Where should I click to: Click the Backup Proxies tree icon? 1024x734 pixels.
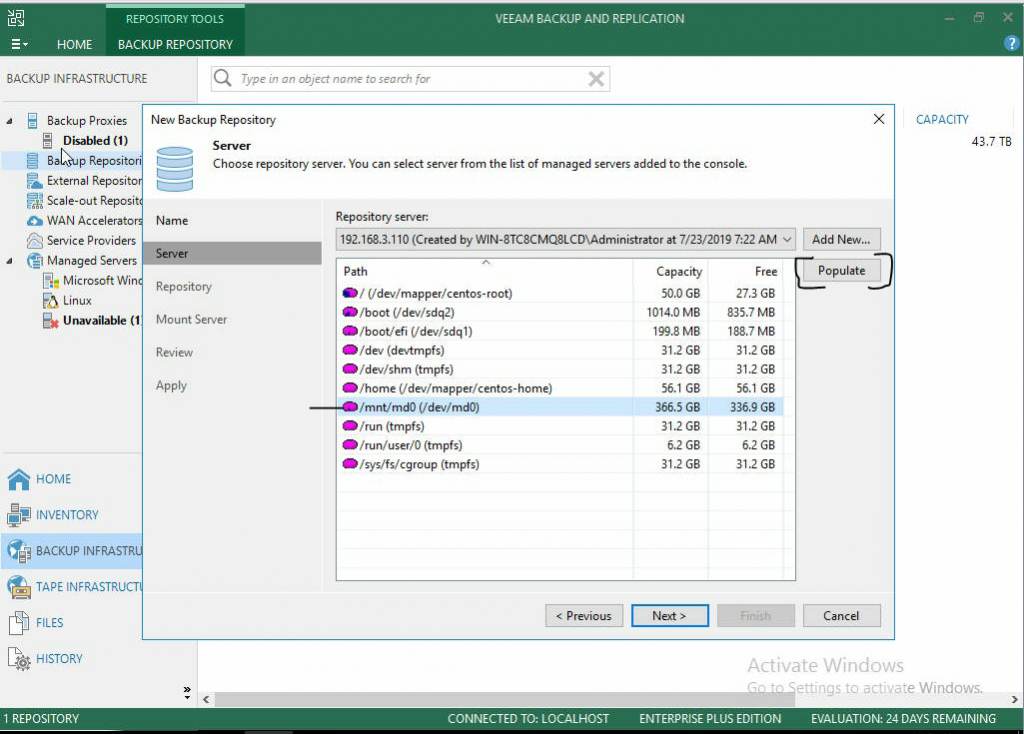(32, 121)
